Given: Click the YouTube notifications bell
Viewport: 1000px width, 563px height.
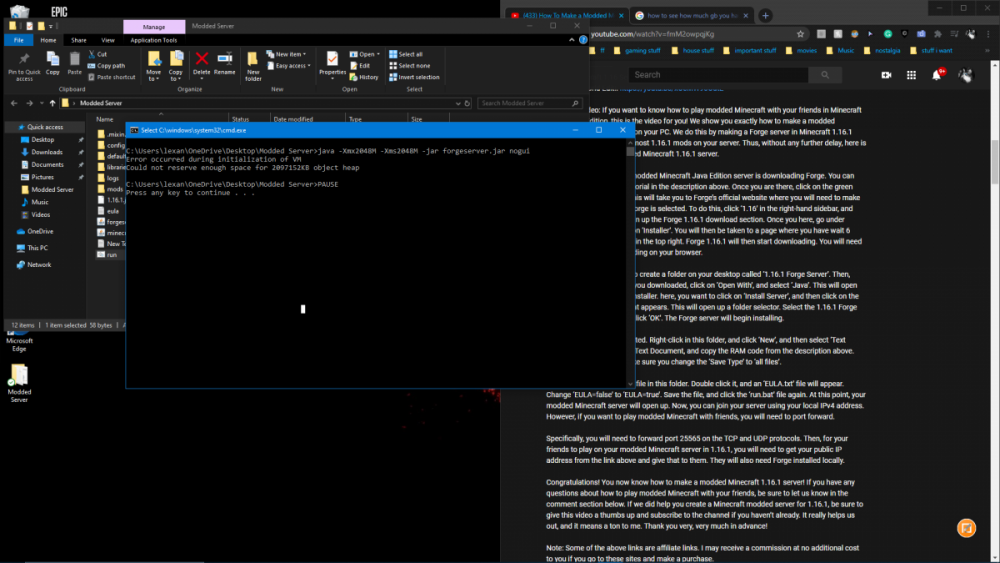Looking at the screenshot, I should [938, 74].
